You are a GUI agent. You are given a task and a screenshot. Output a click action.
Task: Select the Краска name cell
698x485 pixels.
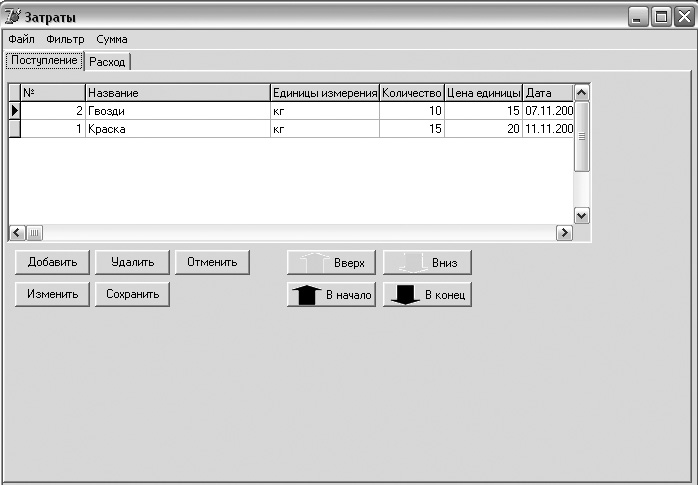point(178,129)
